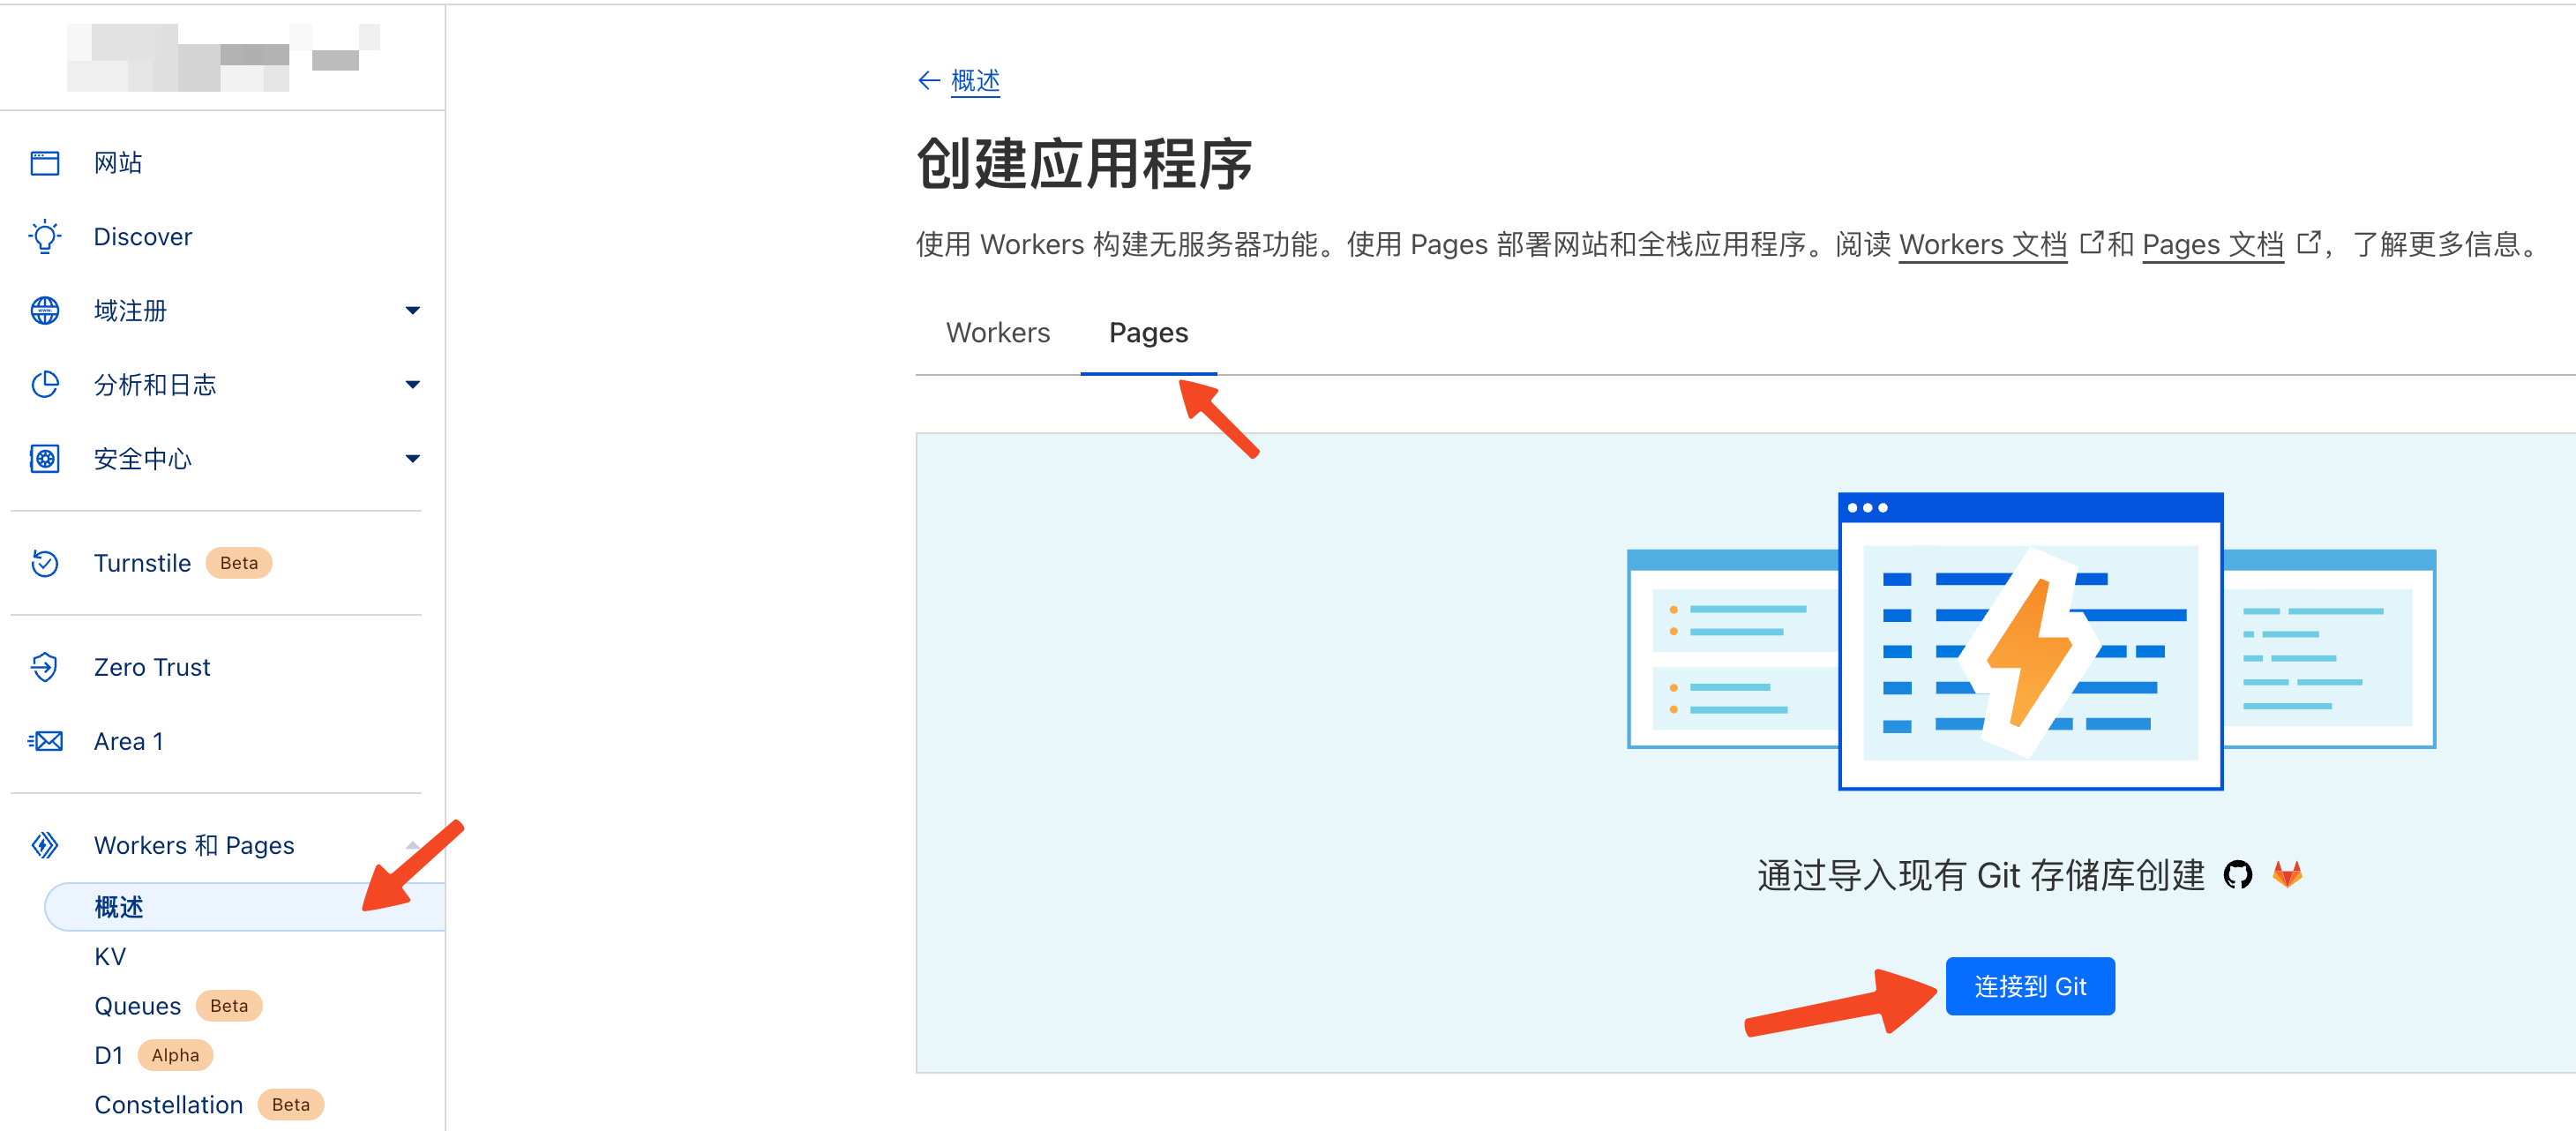Select the Pages tab
Image resolution: width=2576 pixels, height=1131 pixels.
(x=1147, y=333)
